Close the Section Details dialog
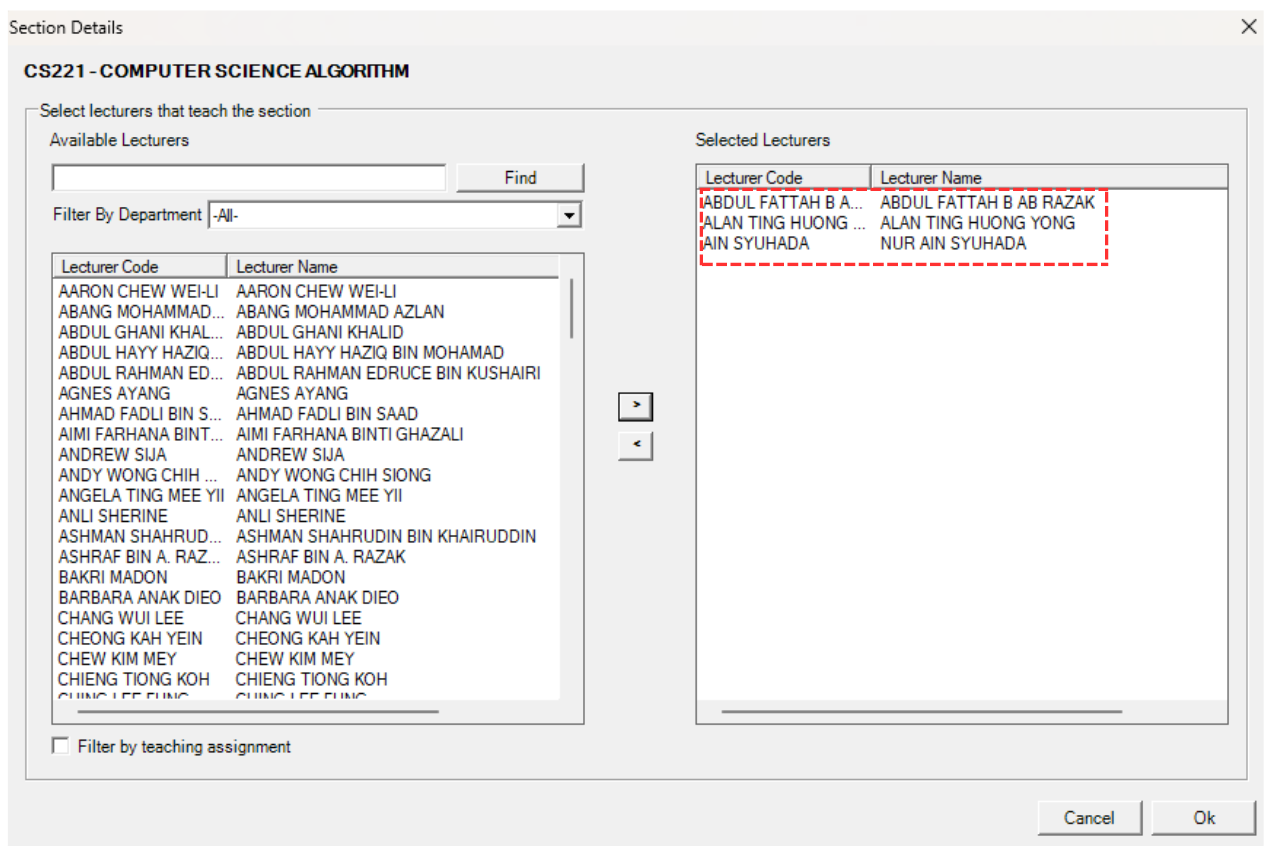 click(x=1248, y=27)
